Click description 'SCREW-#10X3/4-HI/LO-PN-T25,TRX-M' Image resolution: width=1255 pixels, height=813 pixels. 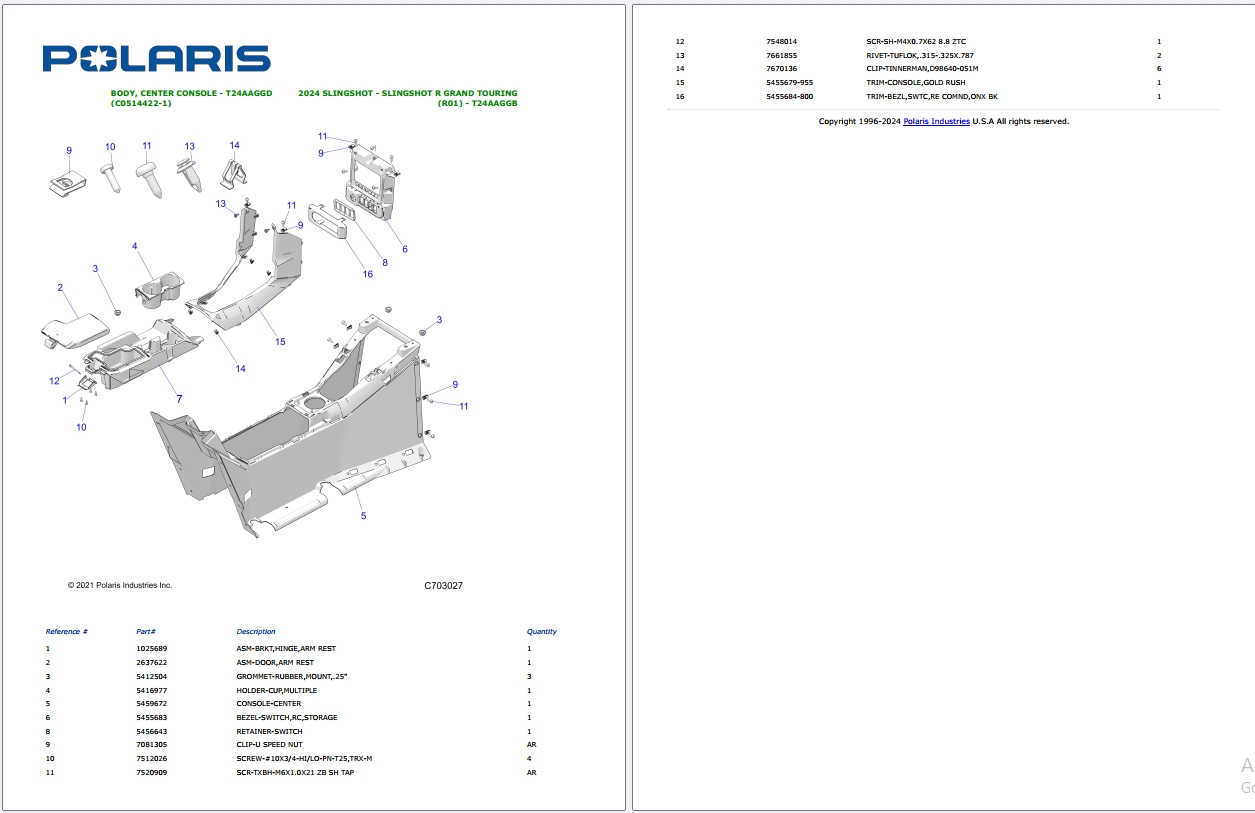click(x=304, y=758)
